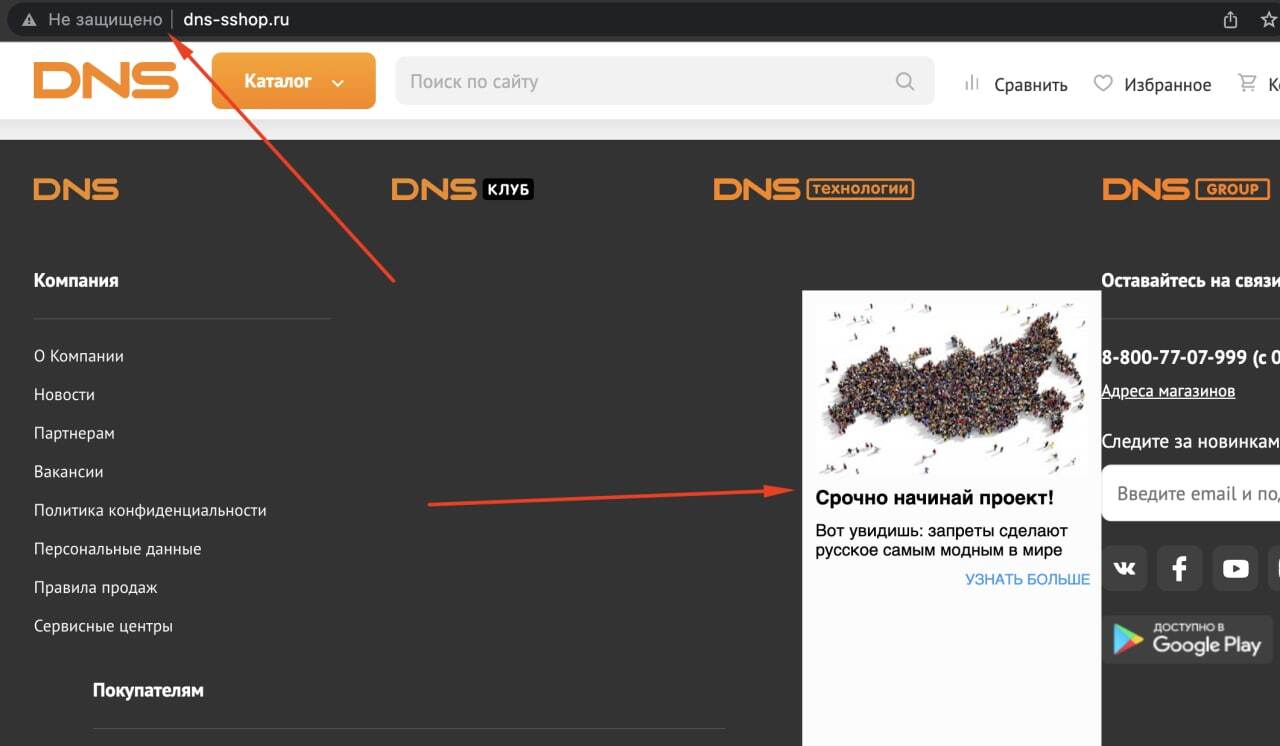Click the search magnifier icon

(905, 82)
